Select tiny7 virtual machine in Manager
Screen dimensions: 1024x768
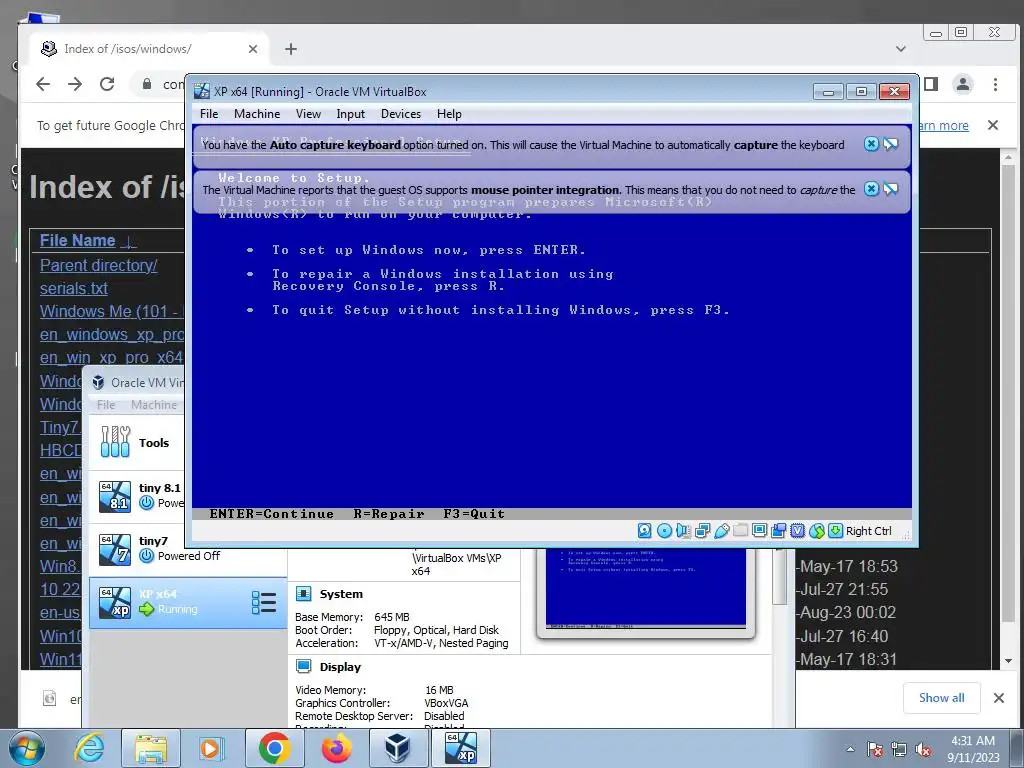pyautogui.click(x=187, y=549)
